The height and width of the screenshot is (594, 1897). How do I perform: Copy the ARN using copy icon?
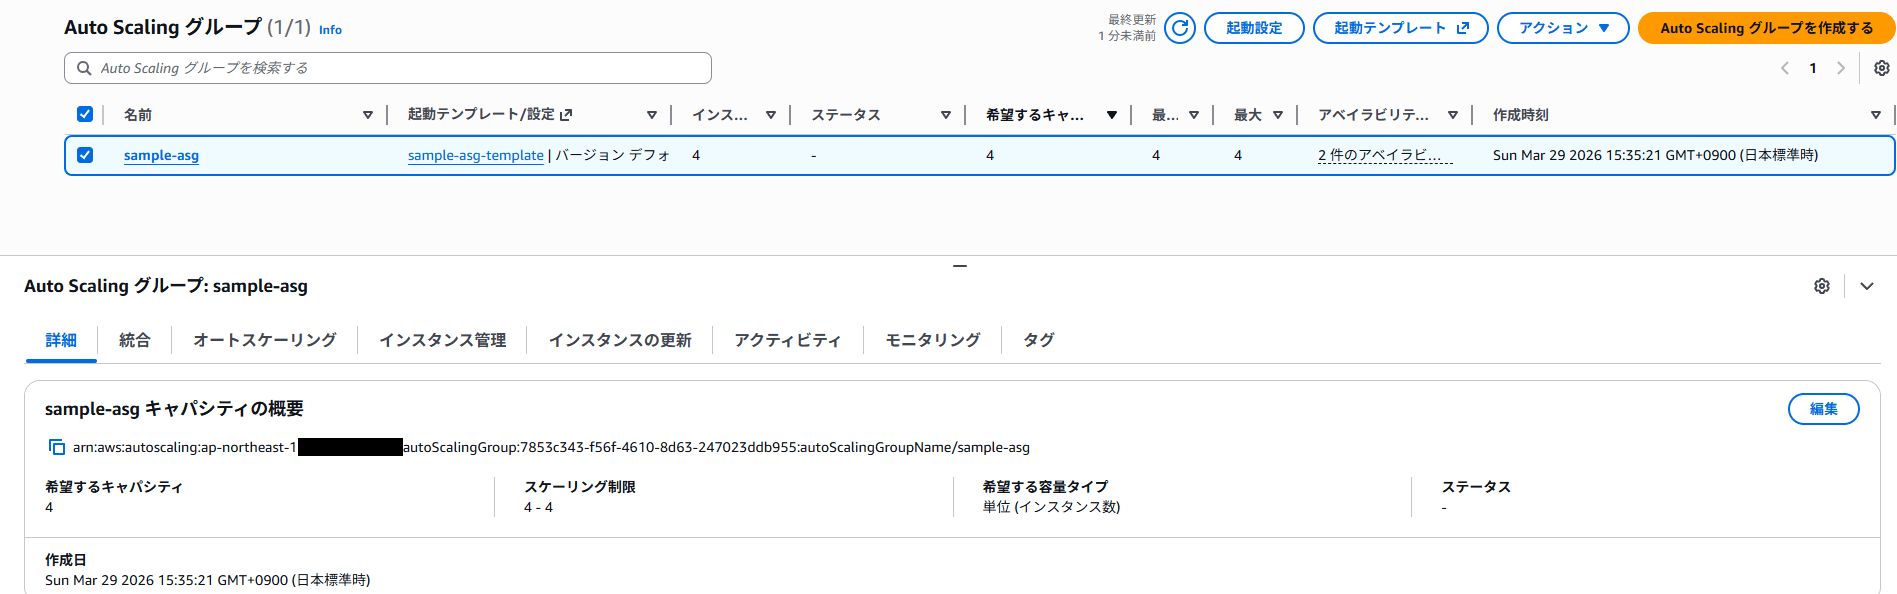coord(57,447)
